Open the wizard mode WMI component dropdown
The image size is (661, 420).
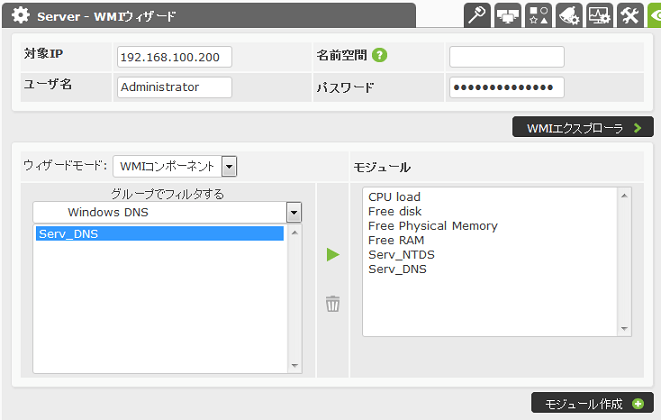tap(174, 166)
